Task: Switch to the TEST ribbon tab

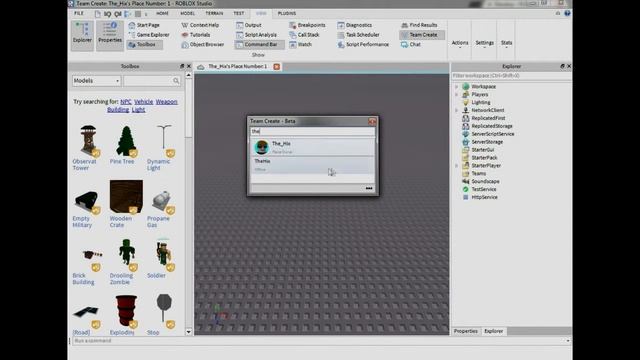Action: tap(238, 13)
